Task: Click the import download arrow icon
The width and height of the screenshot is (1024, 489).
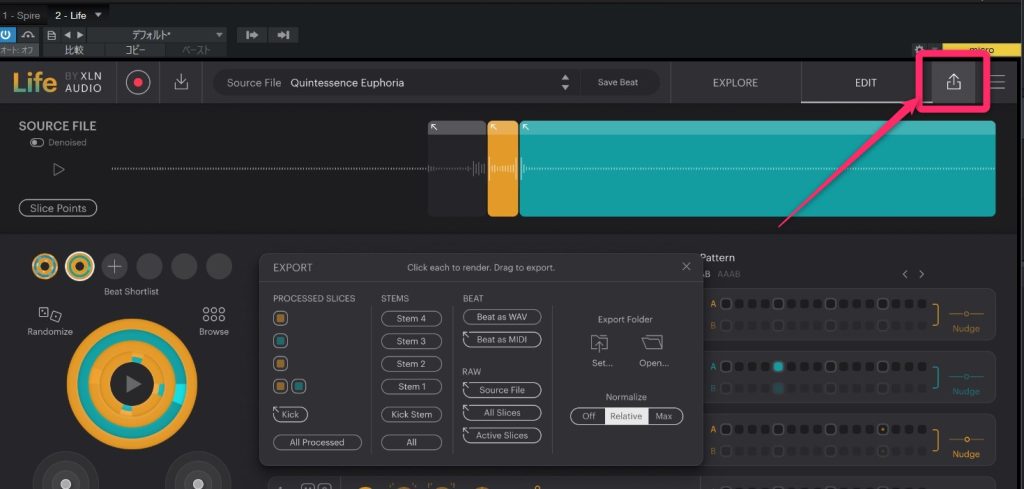Action: point(181,83)
